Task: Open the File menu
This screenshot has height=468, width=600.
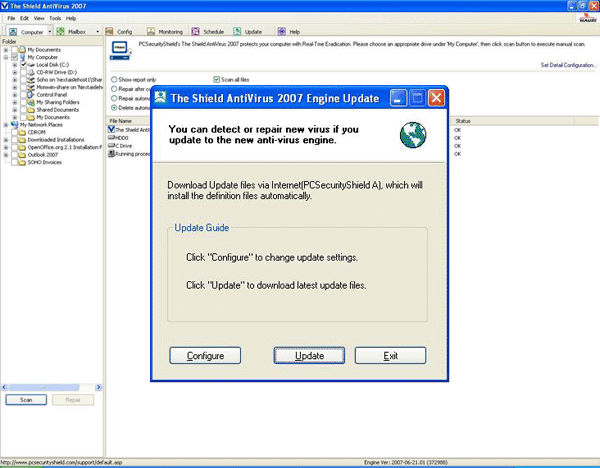Action: (11, 18)
